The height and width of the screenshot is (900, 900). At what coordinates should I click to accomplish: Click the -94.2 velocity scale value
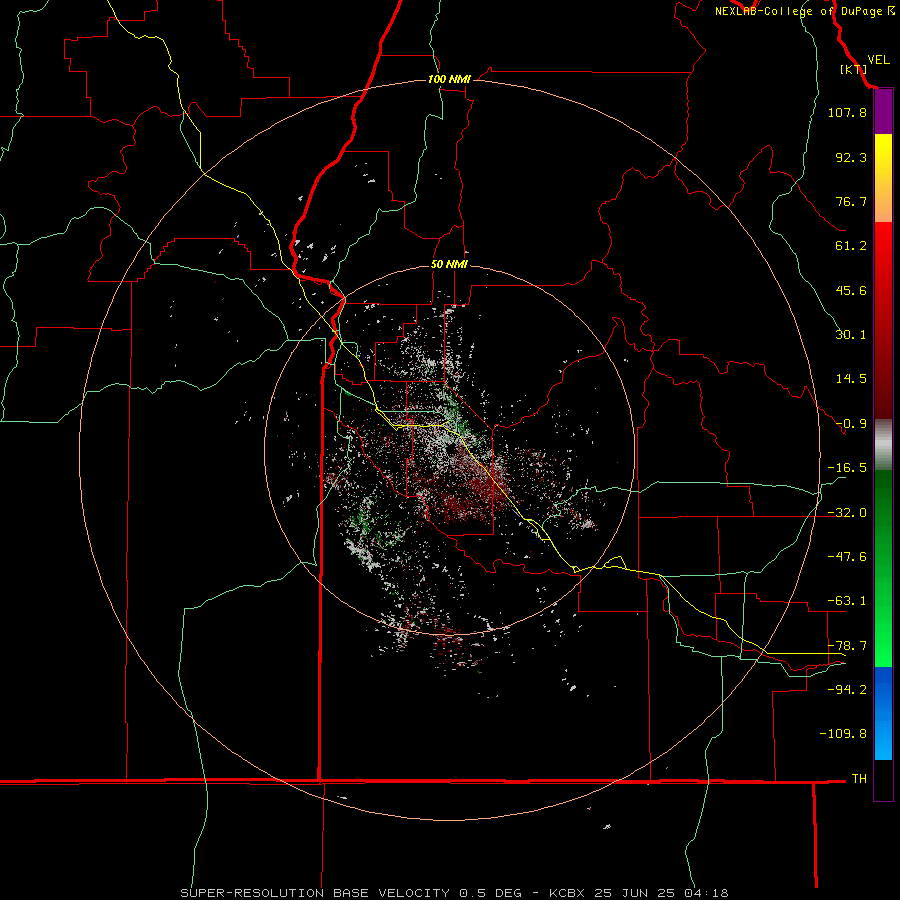coord(847,689)
